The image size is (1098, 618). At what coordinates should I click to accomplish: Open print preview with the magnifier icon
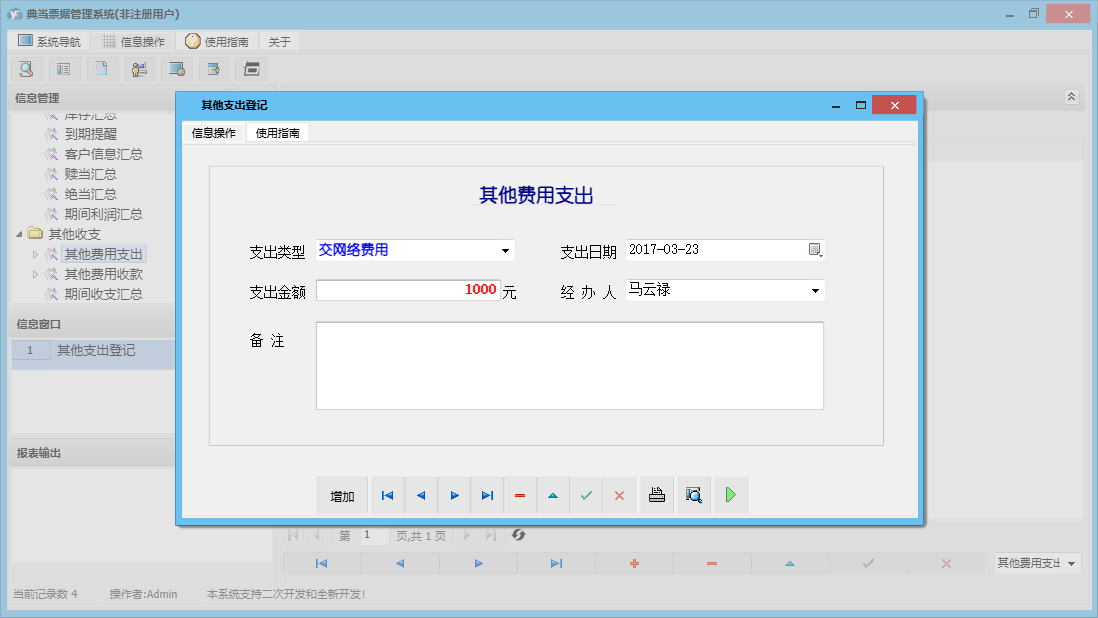(x=693, y=495)
